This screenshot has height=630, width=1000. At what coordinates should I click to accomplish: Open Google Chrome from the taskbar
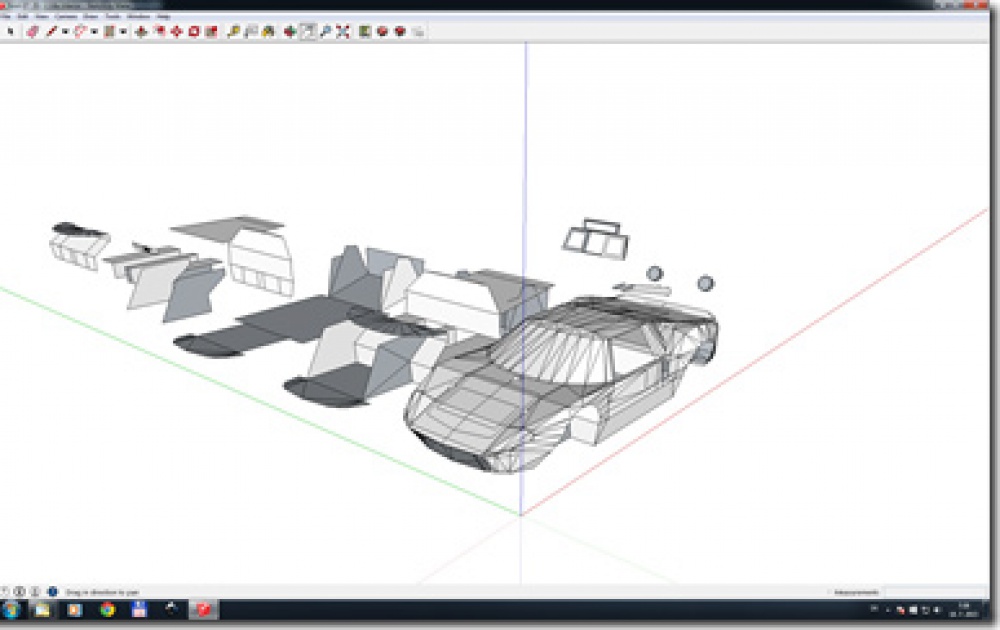(107, 610)
